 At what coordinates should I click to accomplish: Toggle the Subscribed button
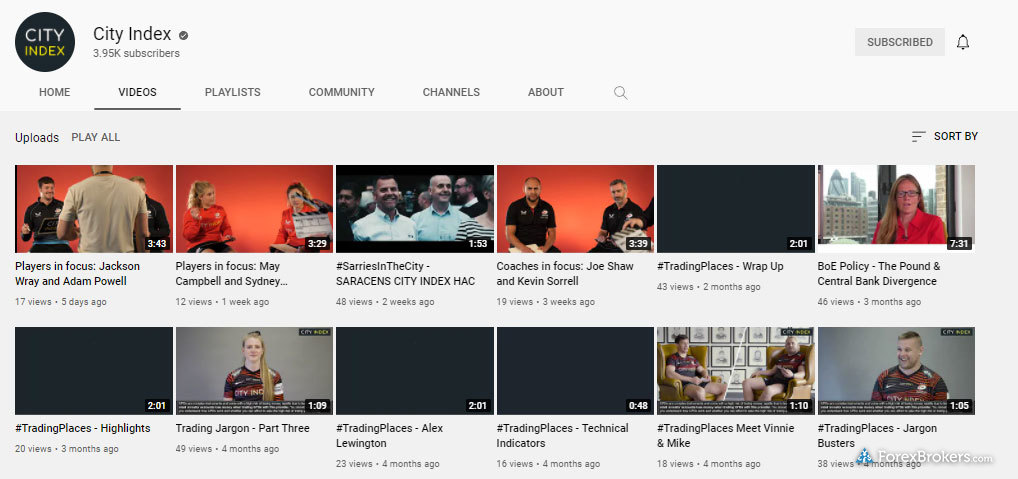tap(899, 42)
